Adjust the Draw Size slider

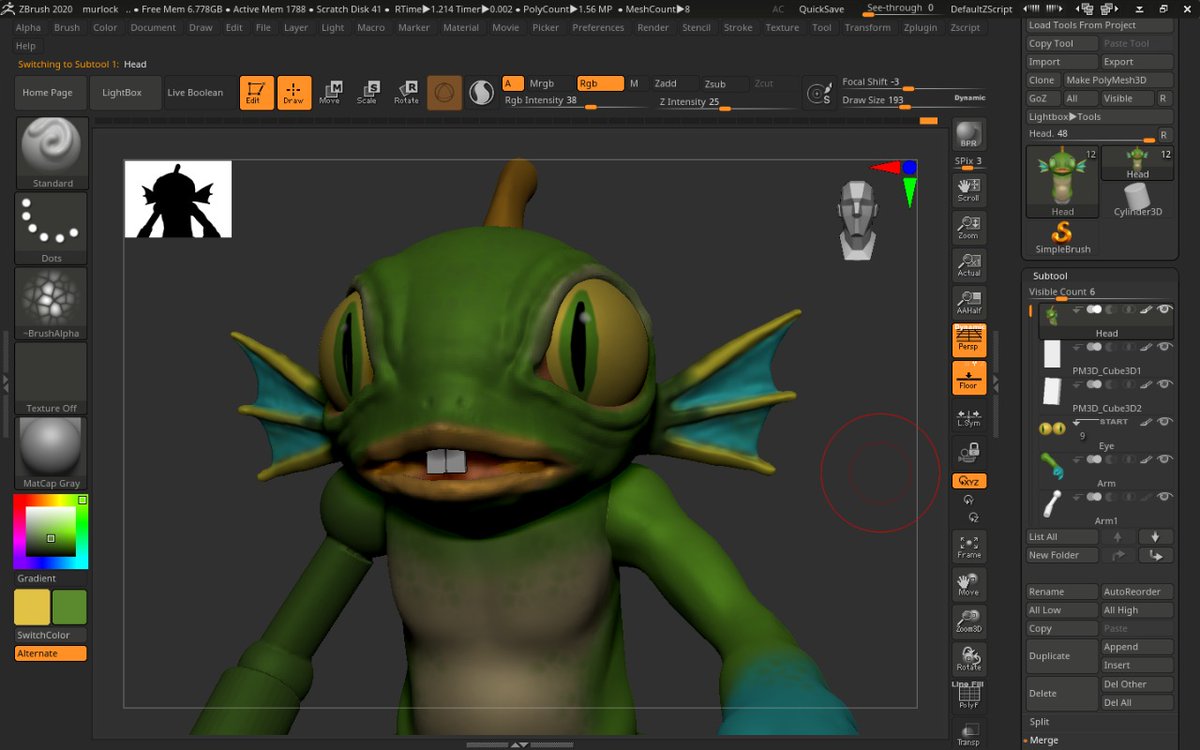coord(913,101)
